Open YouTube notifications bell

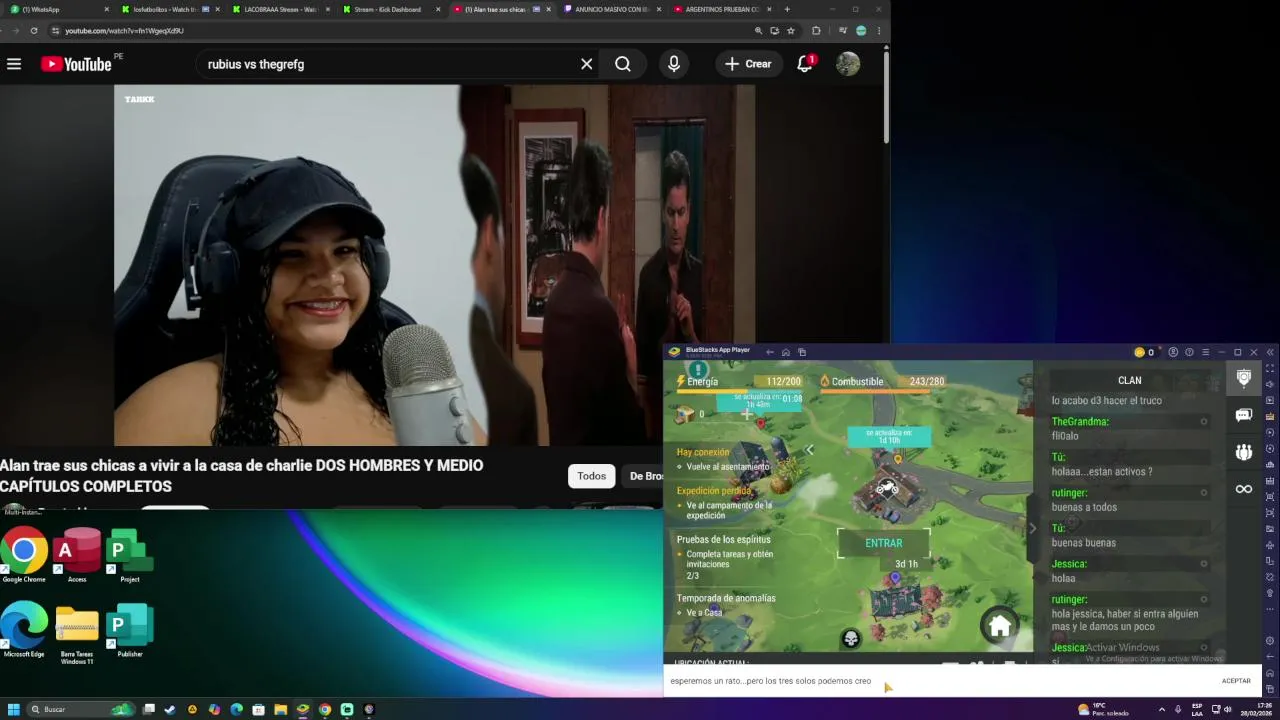click(x=805, y=64)
